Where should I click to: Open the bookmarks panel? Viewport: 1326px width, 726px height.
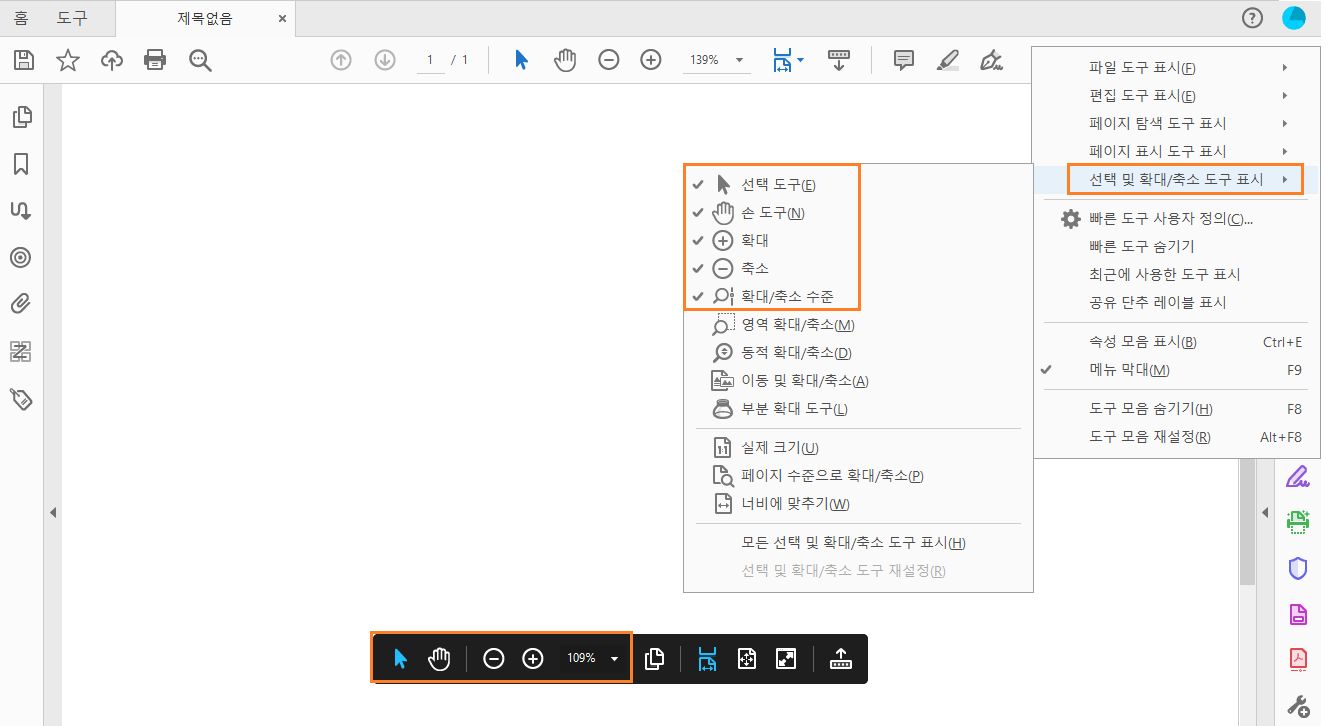[21, 163]
